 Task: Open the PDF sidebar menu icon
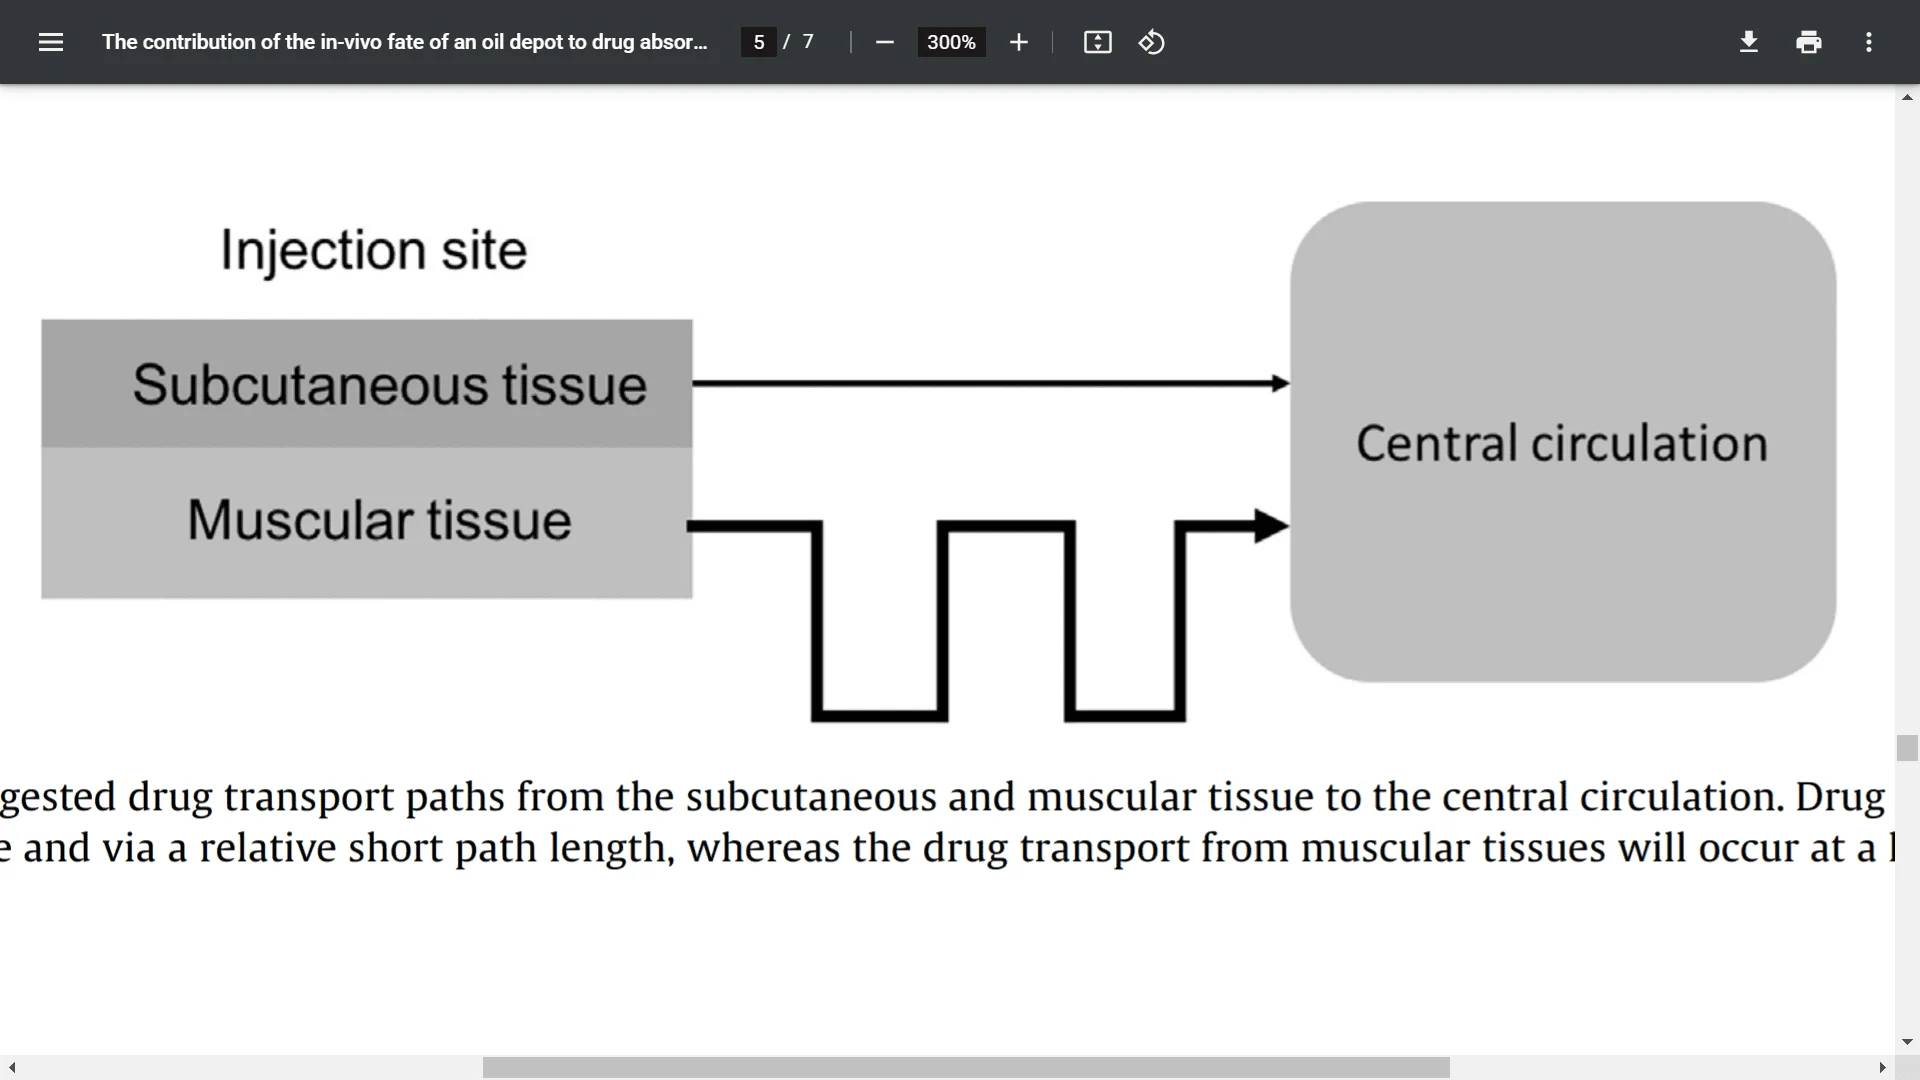click(x=51, y=42)
